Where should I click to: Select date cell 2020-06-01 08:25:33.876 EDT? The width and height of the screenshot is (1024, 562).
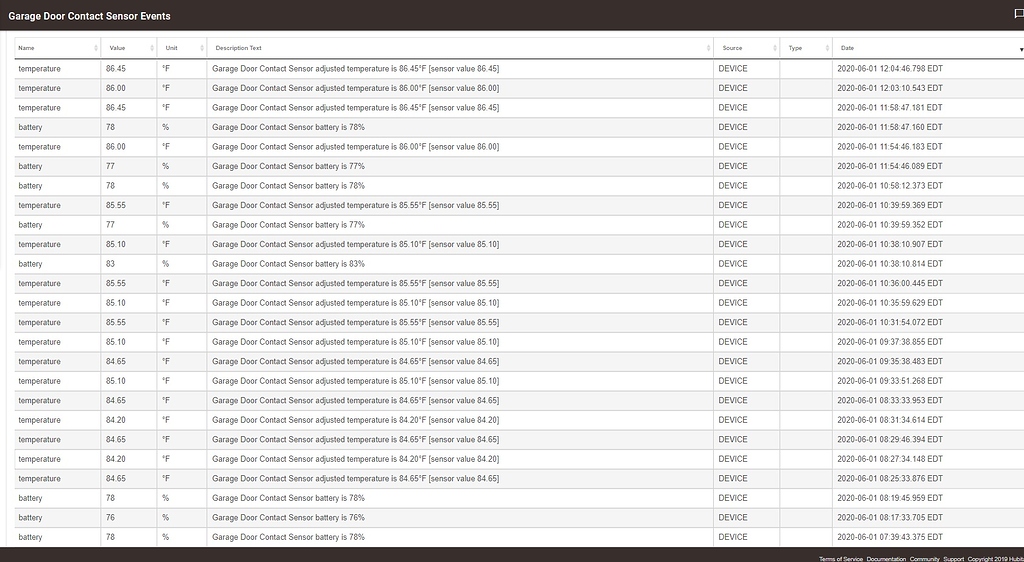[889, 478]
